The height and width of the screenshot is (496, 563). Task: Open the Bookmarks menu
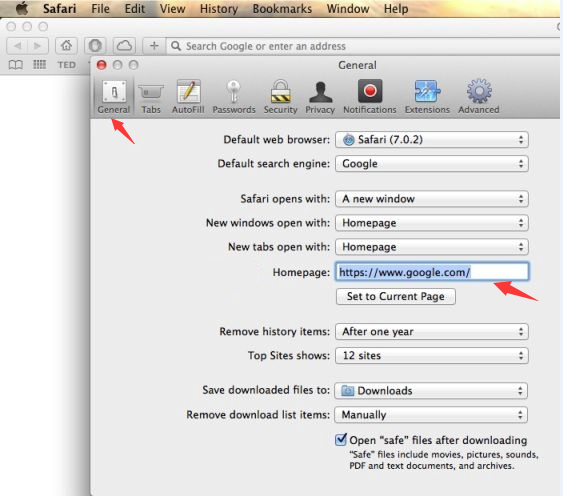coord(282,9)
